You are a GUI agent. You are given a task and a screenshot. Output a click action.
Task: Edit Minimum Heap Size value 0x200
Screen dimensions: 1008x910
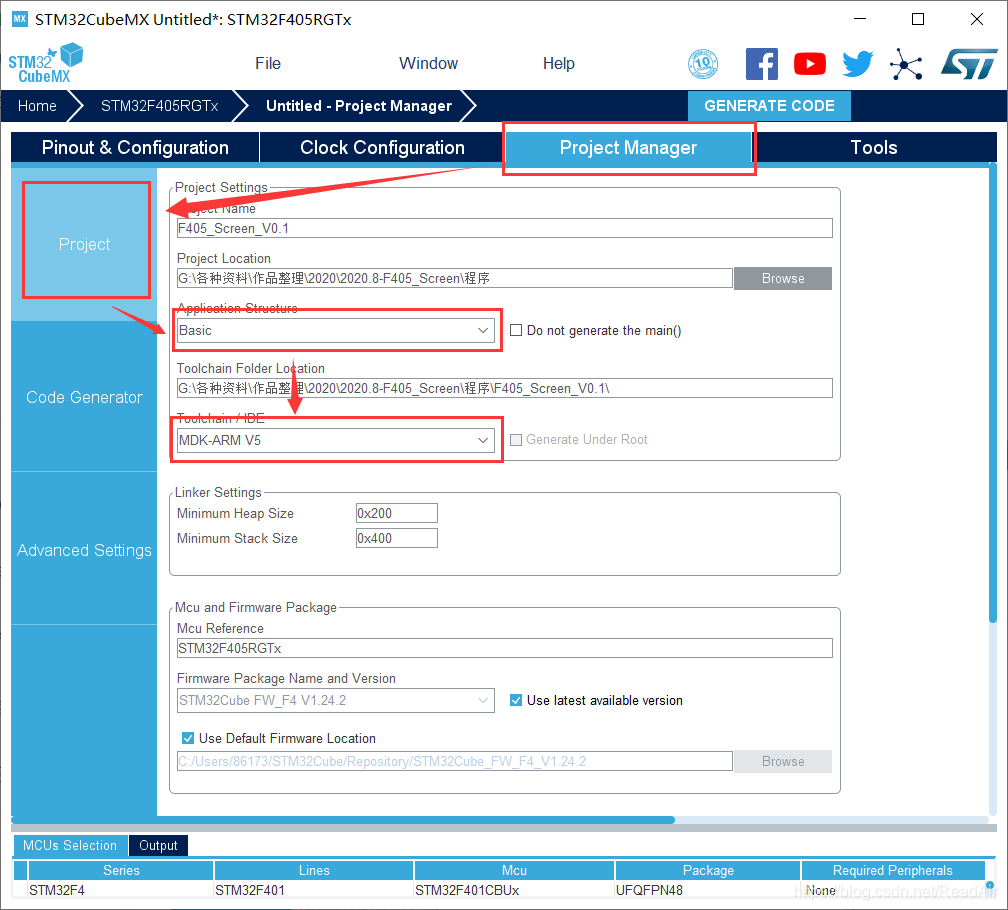tap(397, 513)
